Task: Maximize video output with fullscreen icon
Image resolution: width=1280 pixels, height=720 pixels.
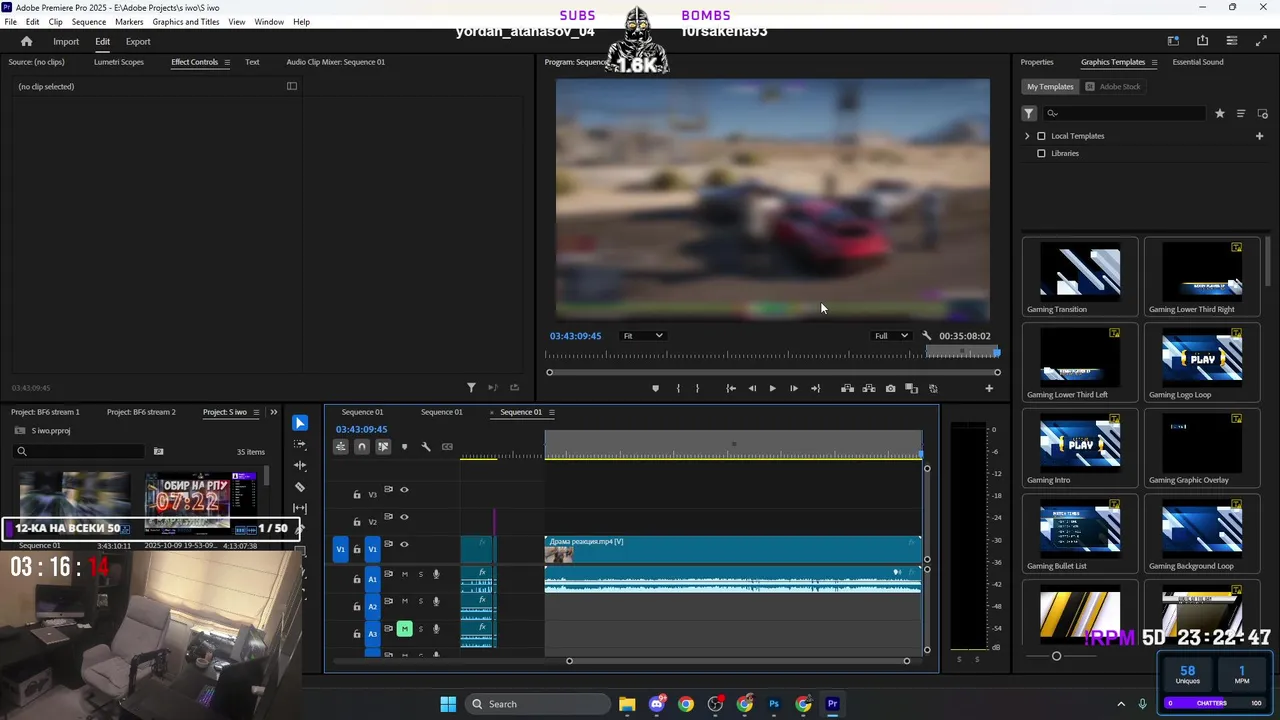Action: [x=1260, y=41]
